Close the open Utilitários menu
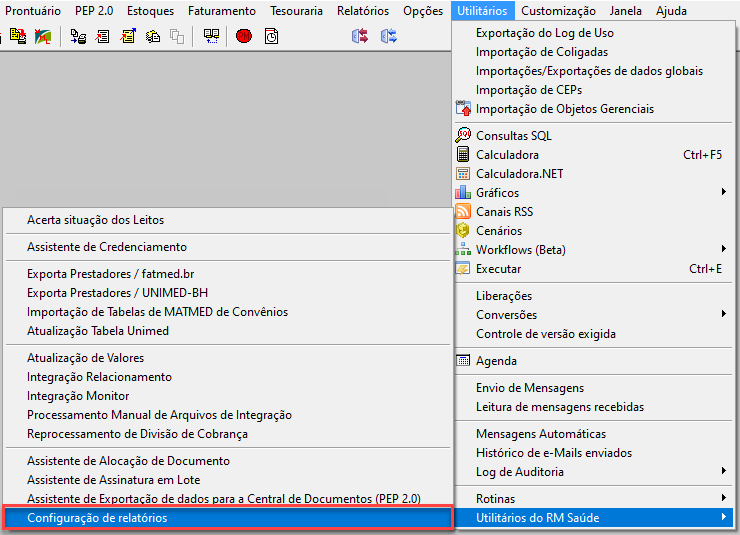The width and height of the screenshot is (740, 535). point(482,10)
